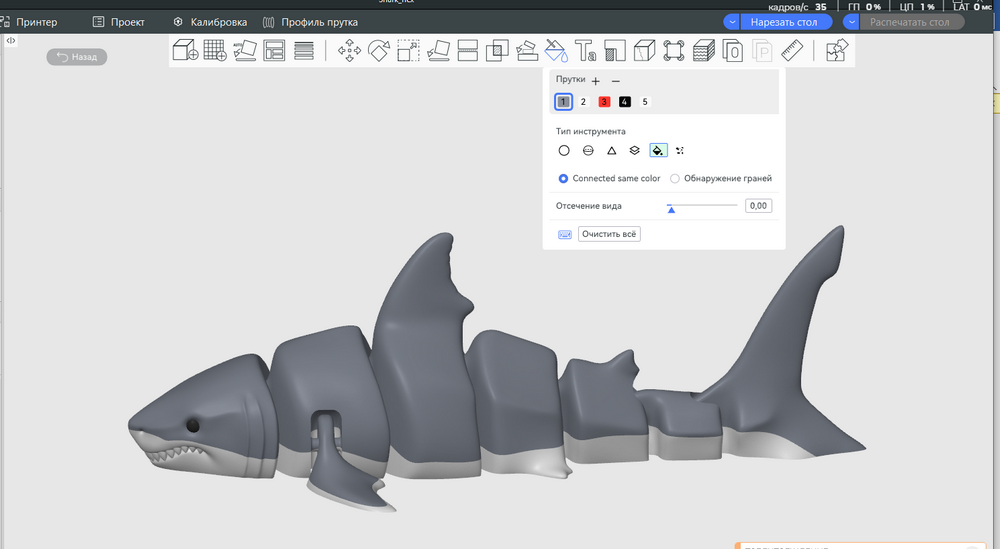Open the 'Распечатать стол' dropdown arrow
The image size is (1000, 549).
851,22
